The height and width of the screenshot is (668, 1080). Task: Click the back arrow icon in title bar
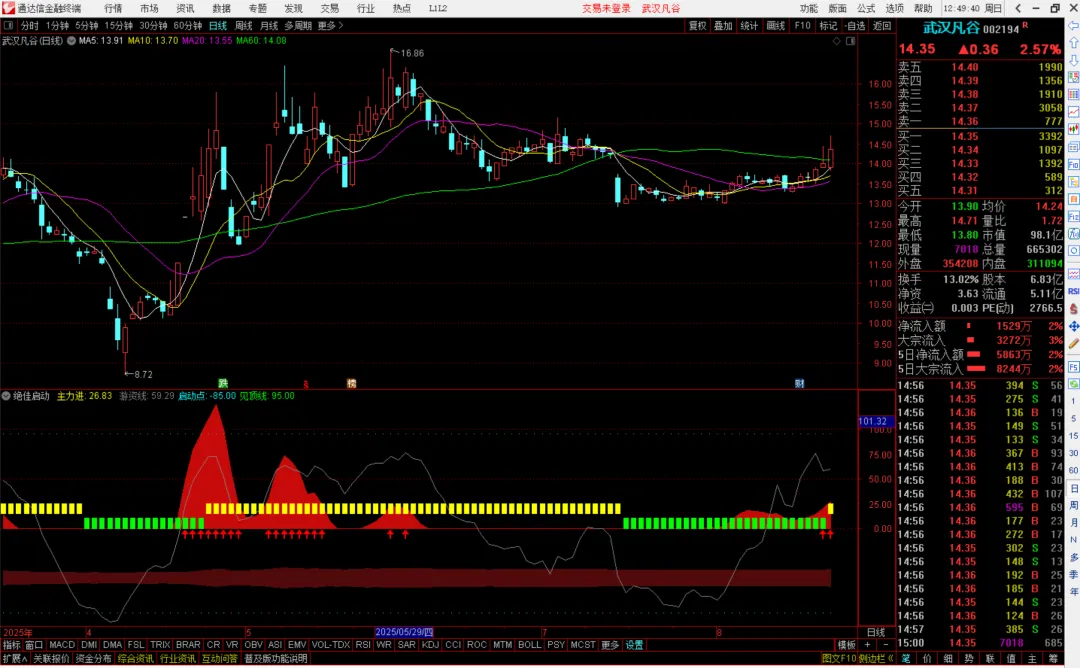[1019, 8]
